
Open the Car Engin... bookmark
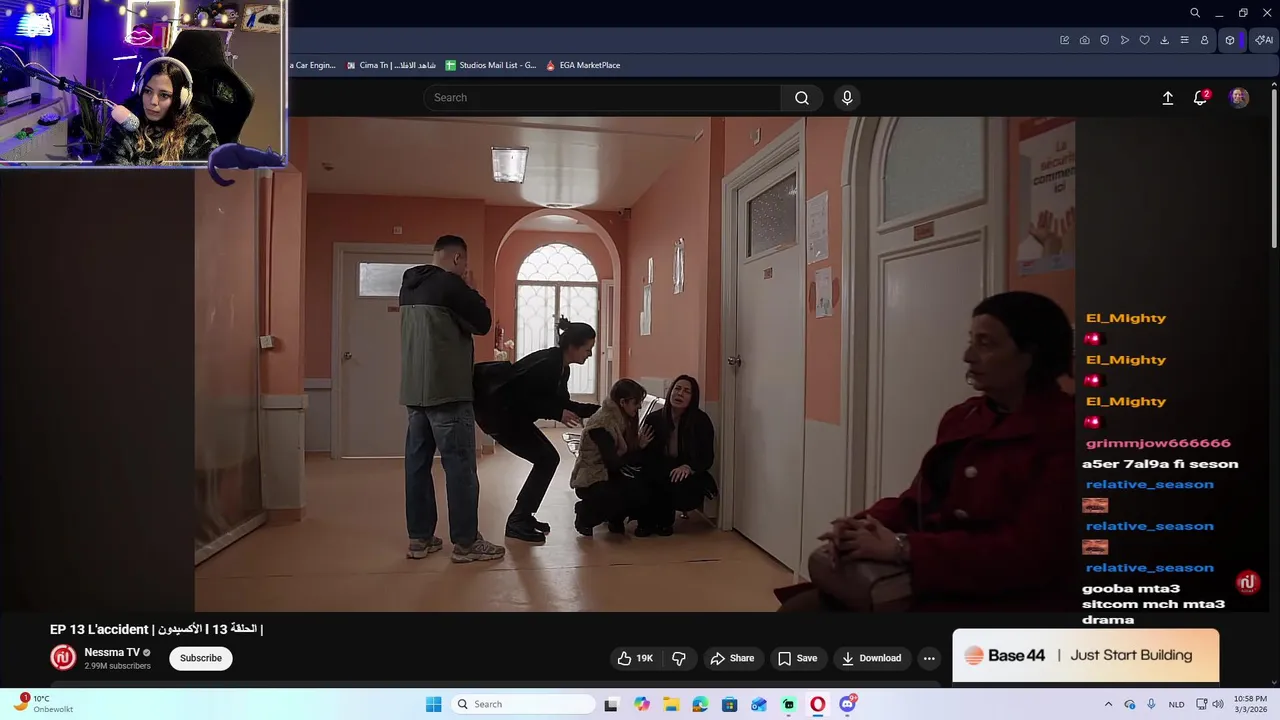pos(313,65)
